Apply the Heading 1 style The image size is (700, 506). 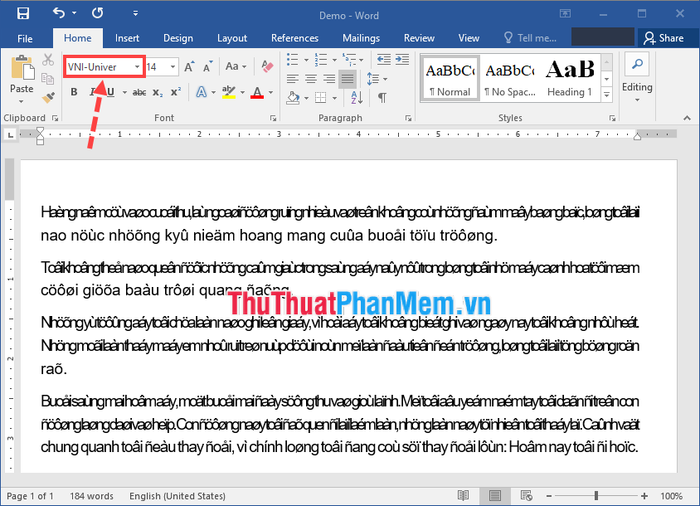tap(570, 78)
